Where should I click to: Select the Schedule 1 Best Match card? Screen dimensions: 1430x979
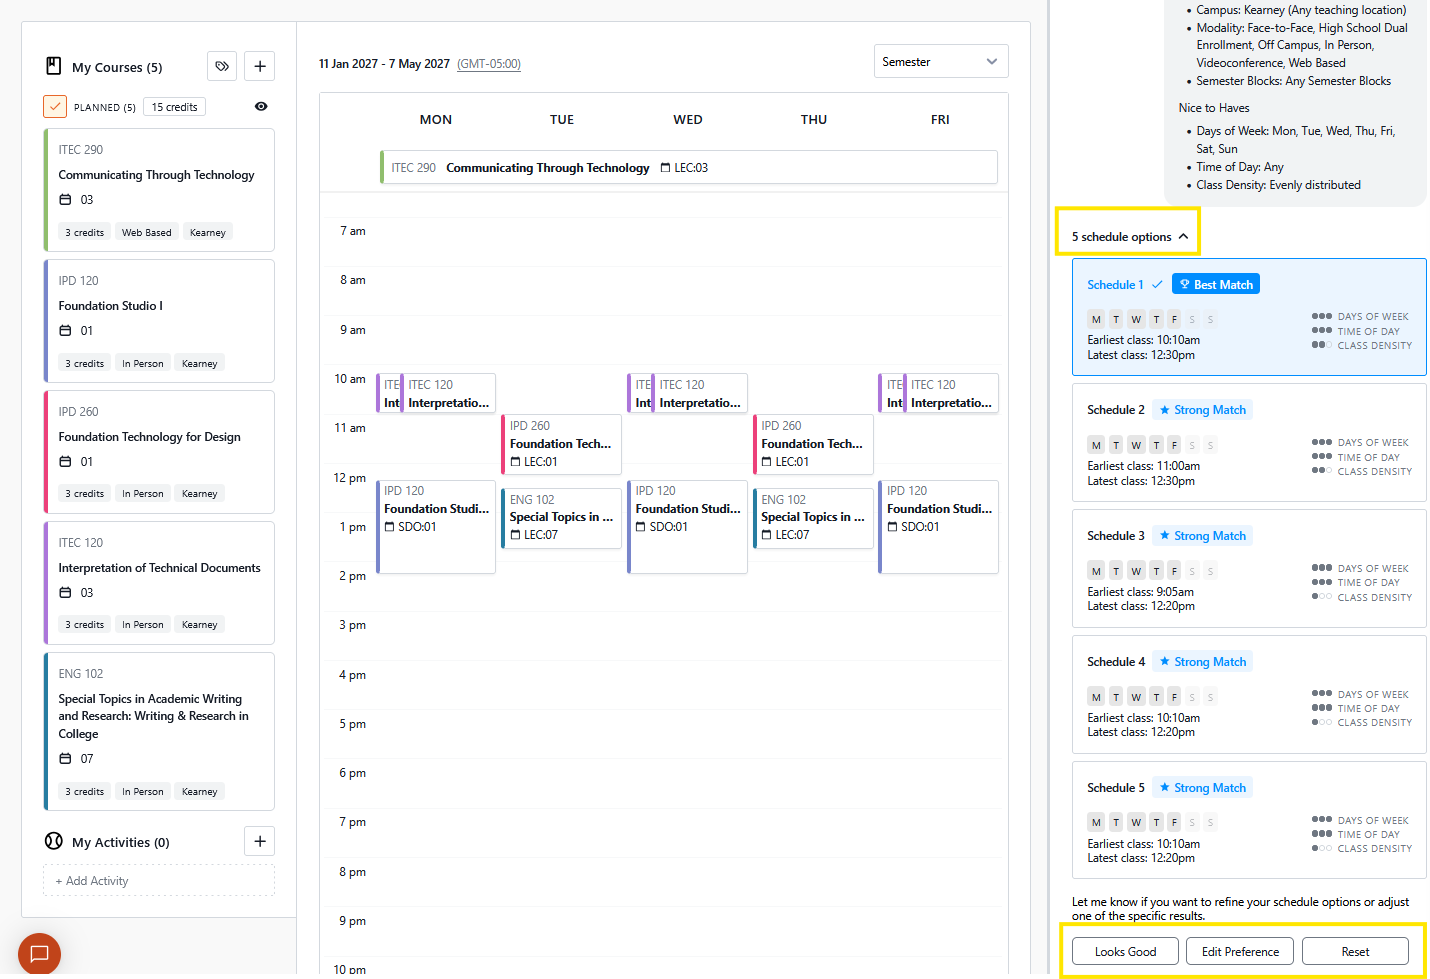(x=1249, y=317)
